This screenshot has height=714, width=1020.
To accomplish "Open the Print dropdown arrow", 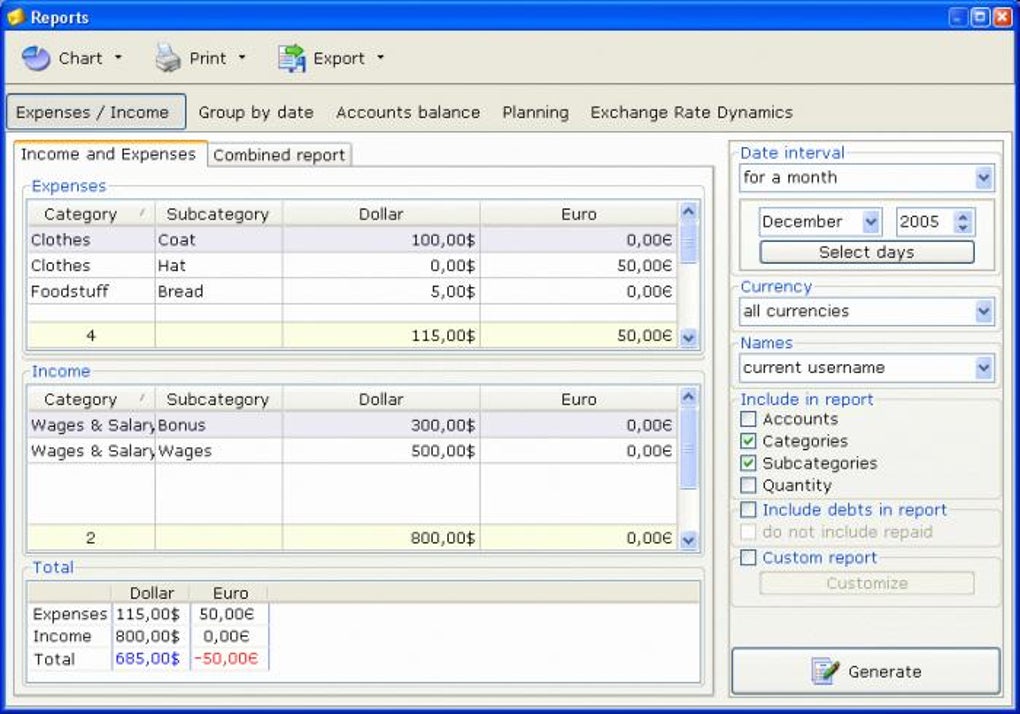I will point(242,57).
